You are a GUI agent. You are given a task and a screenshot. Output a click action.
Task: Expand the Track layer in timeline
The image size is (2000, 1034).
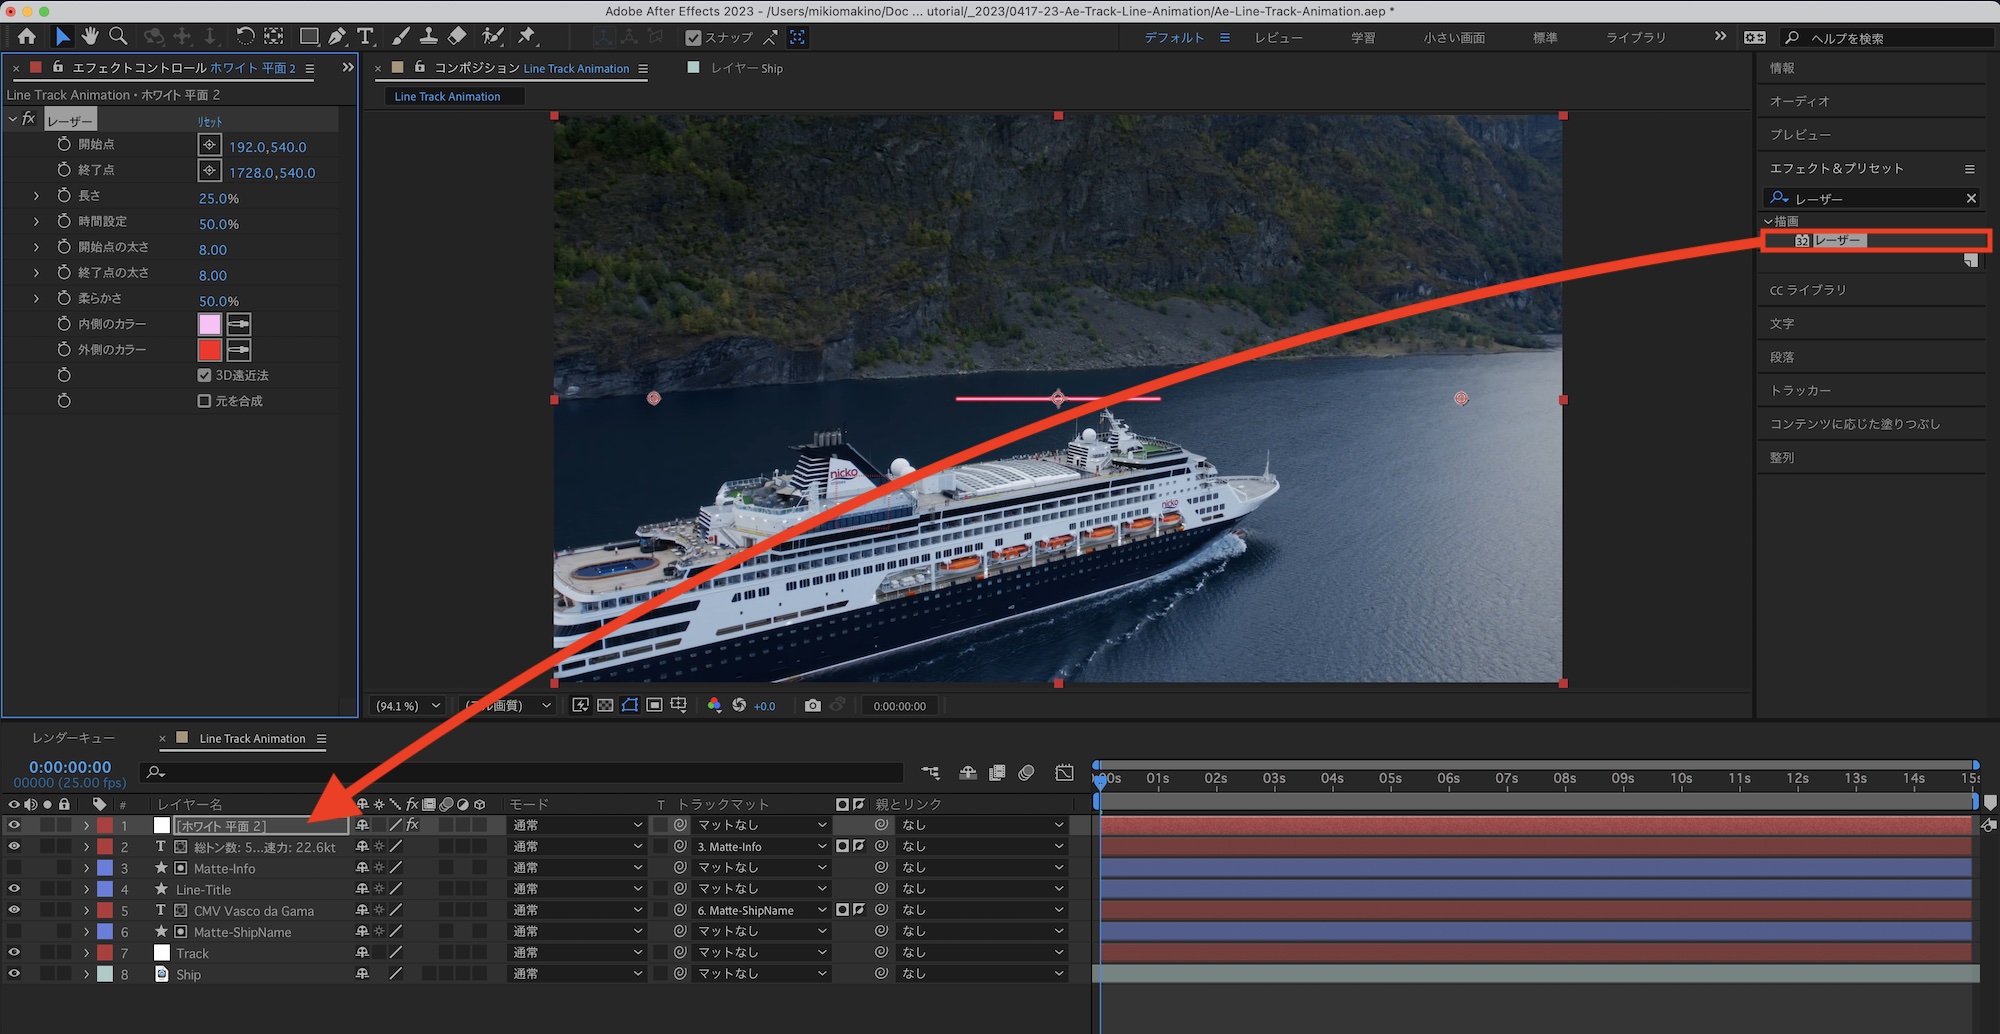click(x=87, y=953)
